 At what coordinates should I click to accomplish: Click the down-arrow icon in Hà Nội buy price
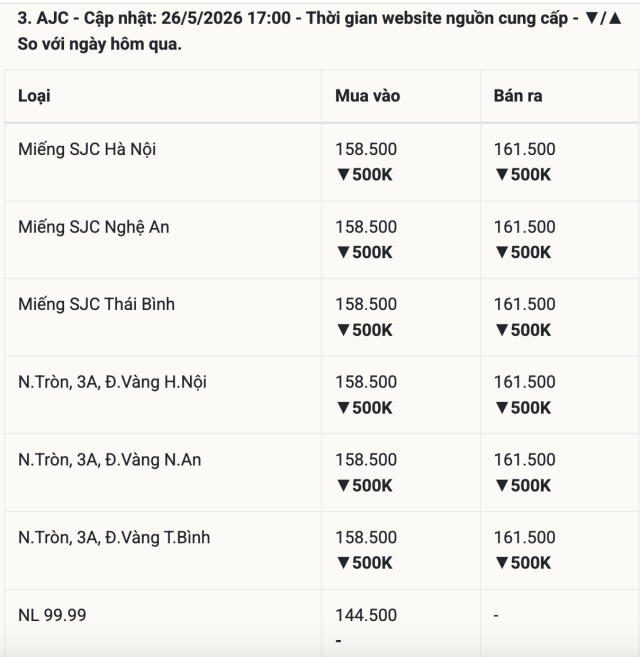(343, 175)
